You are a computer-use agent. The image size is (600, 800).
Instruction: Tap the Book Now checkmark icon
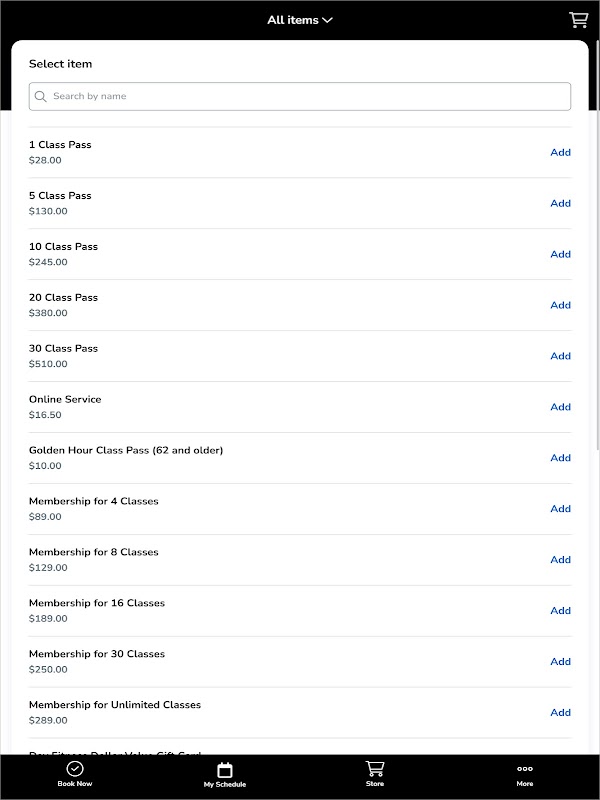pyautogui.click(x=75, y=768)
